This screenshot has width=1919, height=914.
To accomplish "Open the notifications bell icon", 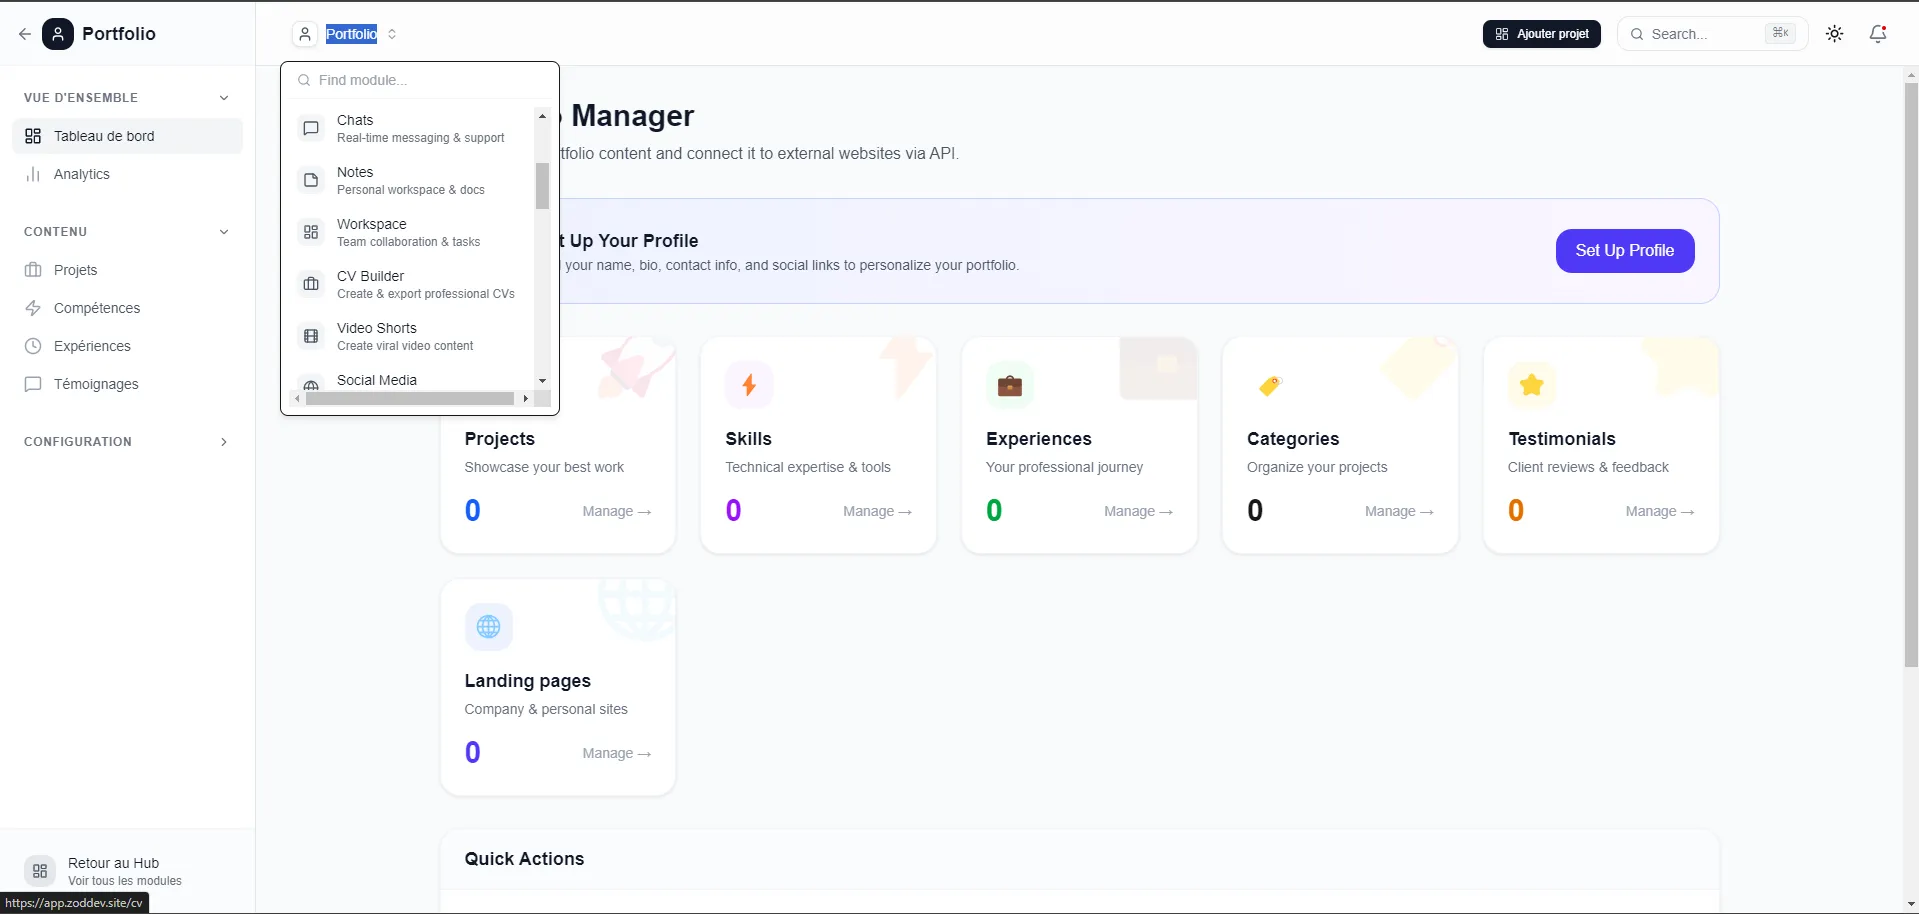I will 1877,33.
